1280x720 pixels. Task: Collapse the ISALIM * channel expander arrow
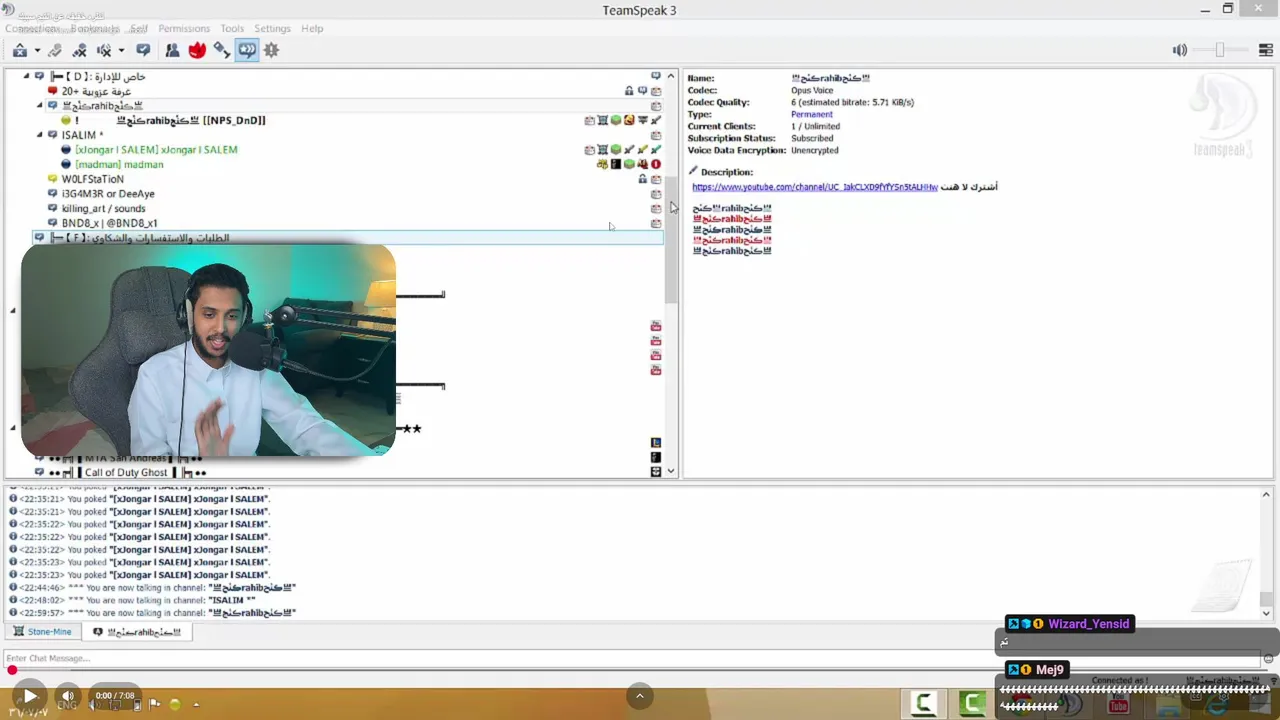pyautogui.click(x=40, y=134)
